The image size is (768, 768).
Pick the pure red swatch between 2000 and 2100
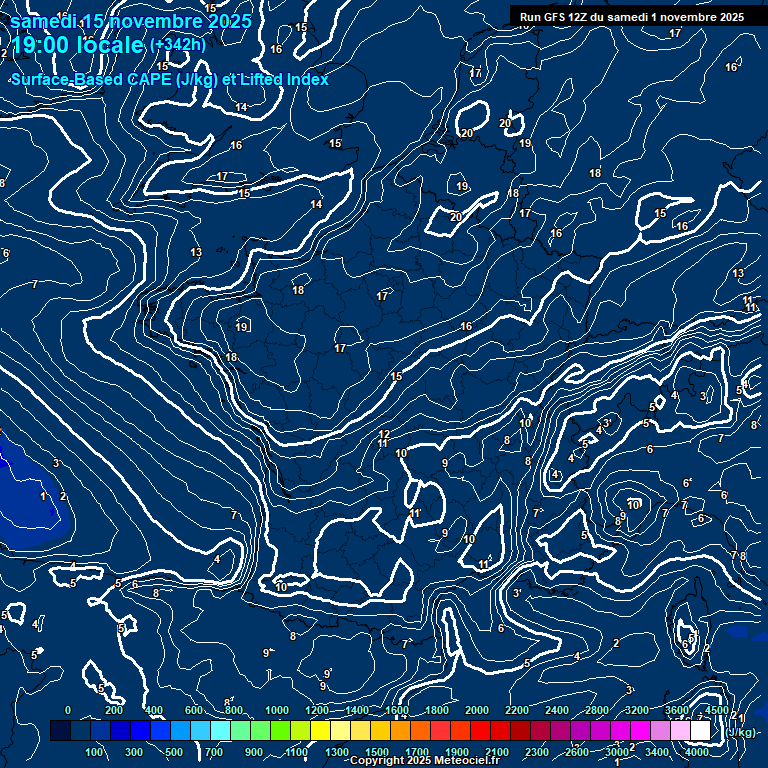(x=480, y=730)
